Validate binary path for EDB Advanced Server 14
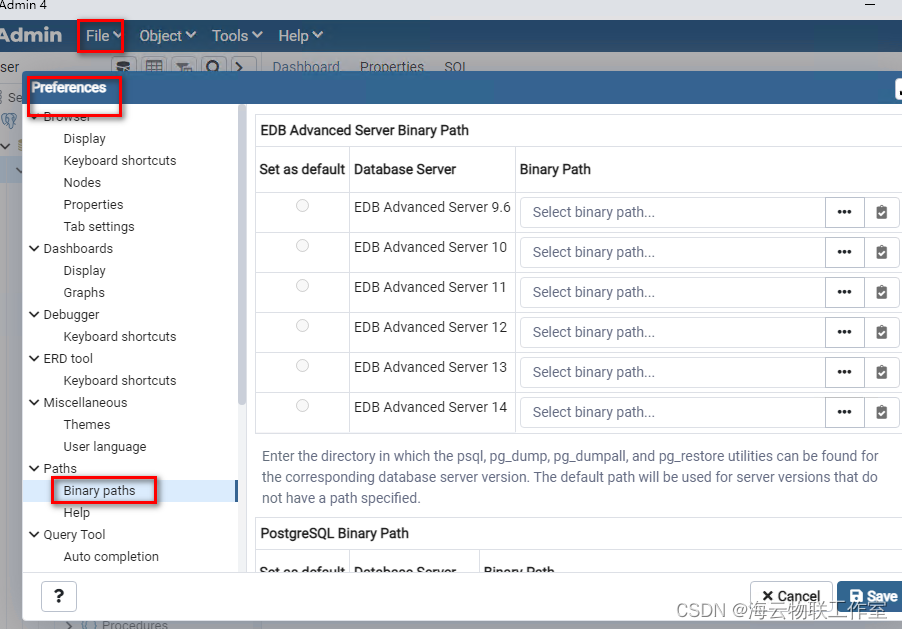The width and height of the screenshot is (902, 629). (881, 412)
